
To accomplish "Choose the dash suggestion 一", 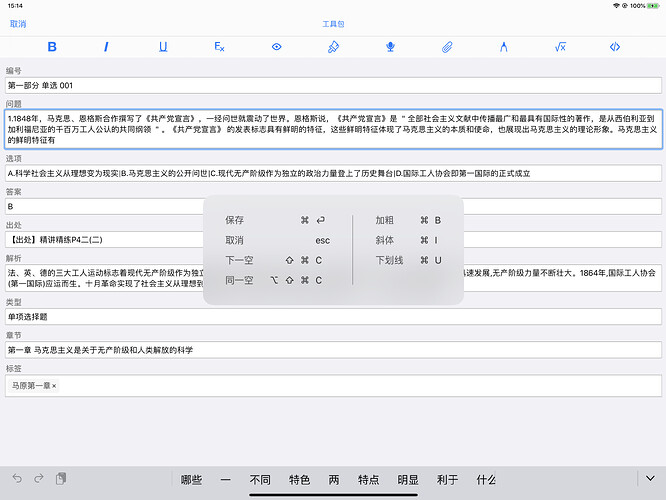I will click(x=226, y=480).
